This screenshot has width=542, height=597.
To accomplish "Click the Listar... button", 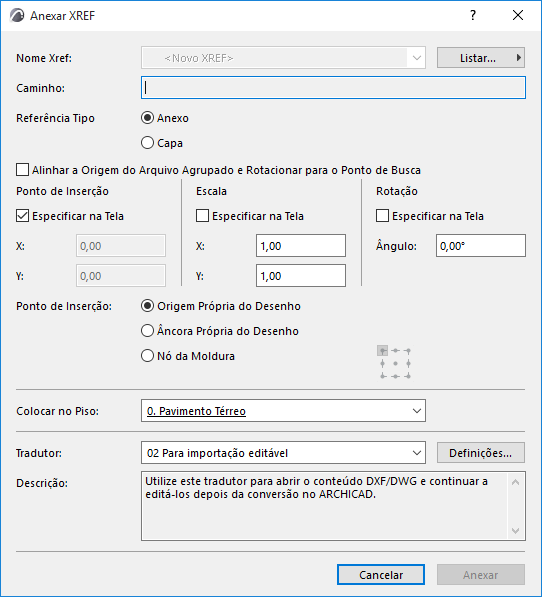I will (x=481, y=58).
